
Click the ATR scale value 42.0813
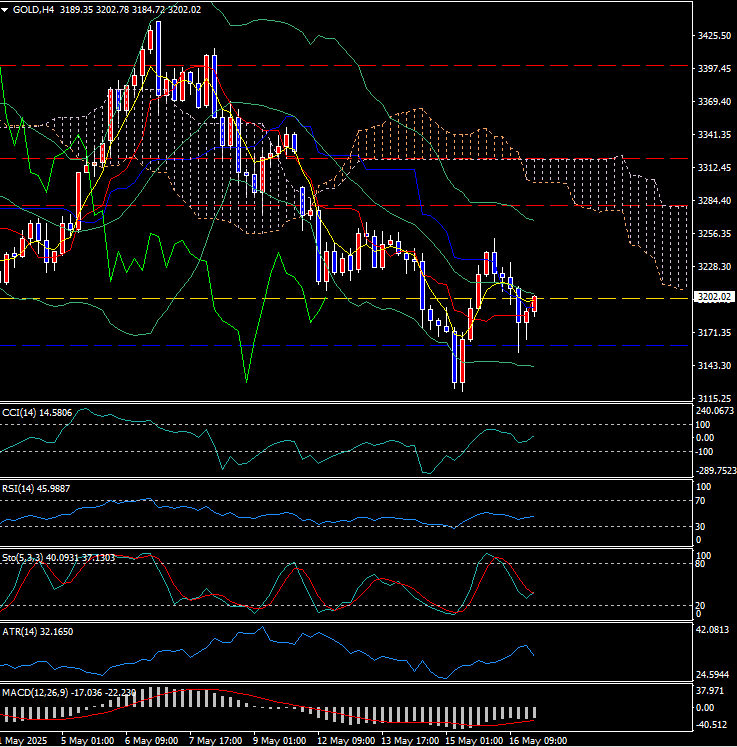tap(712, 630)
